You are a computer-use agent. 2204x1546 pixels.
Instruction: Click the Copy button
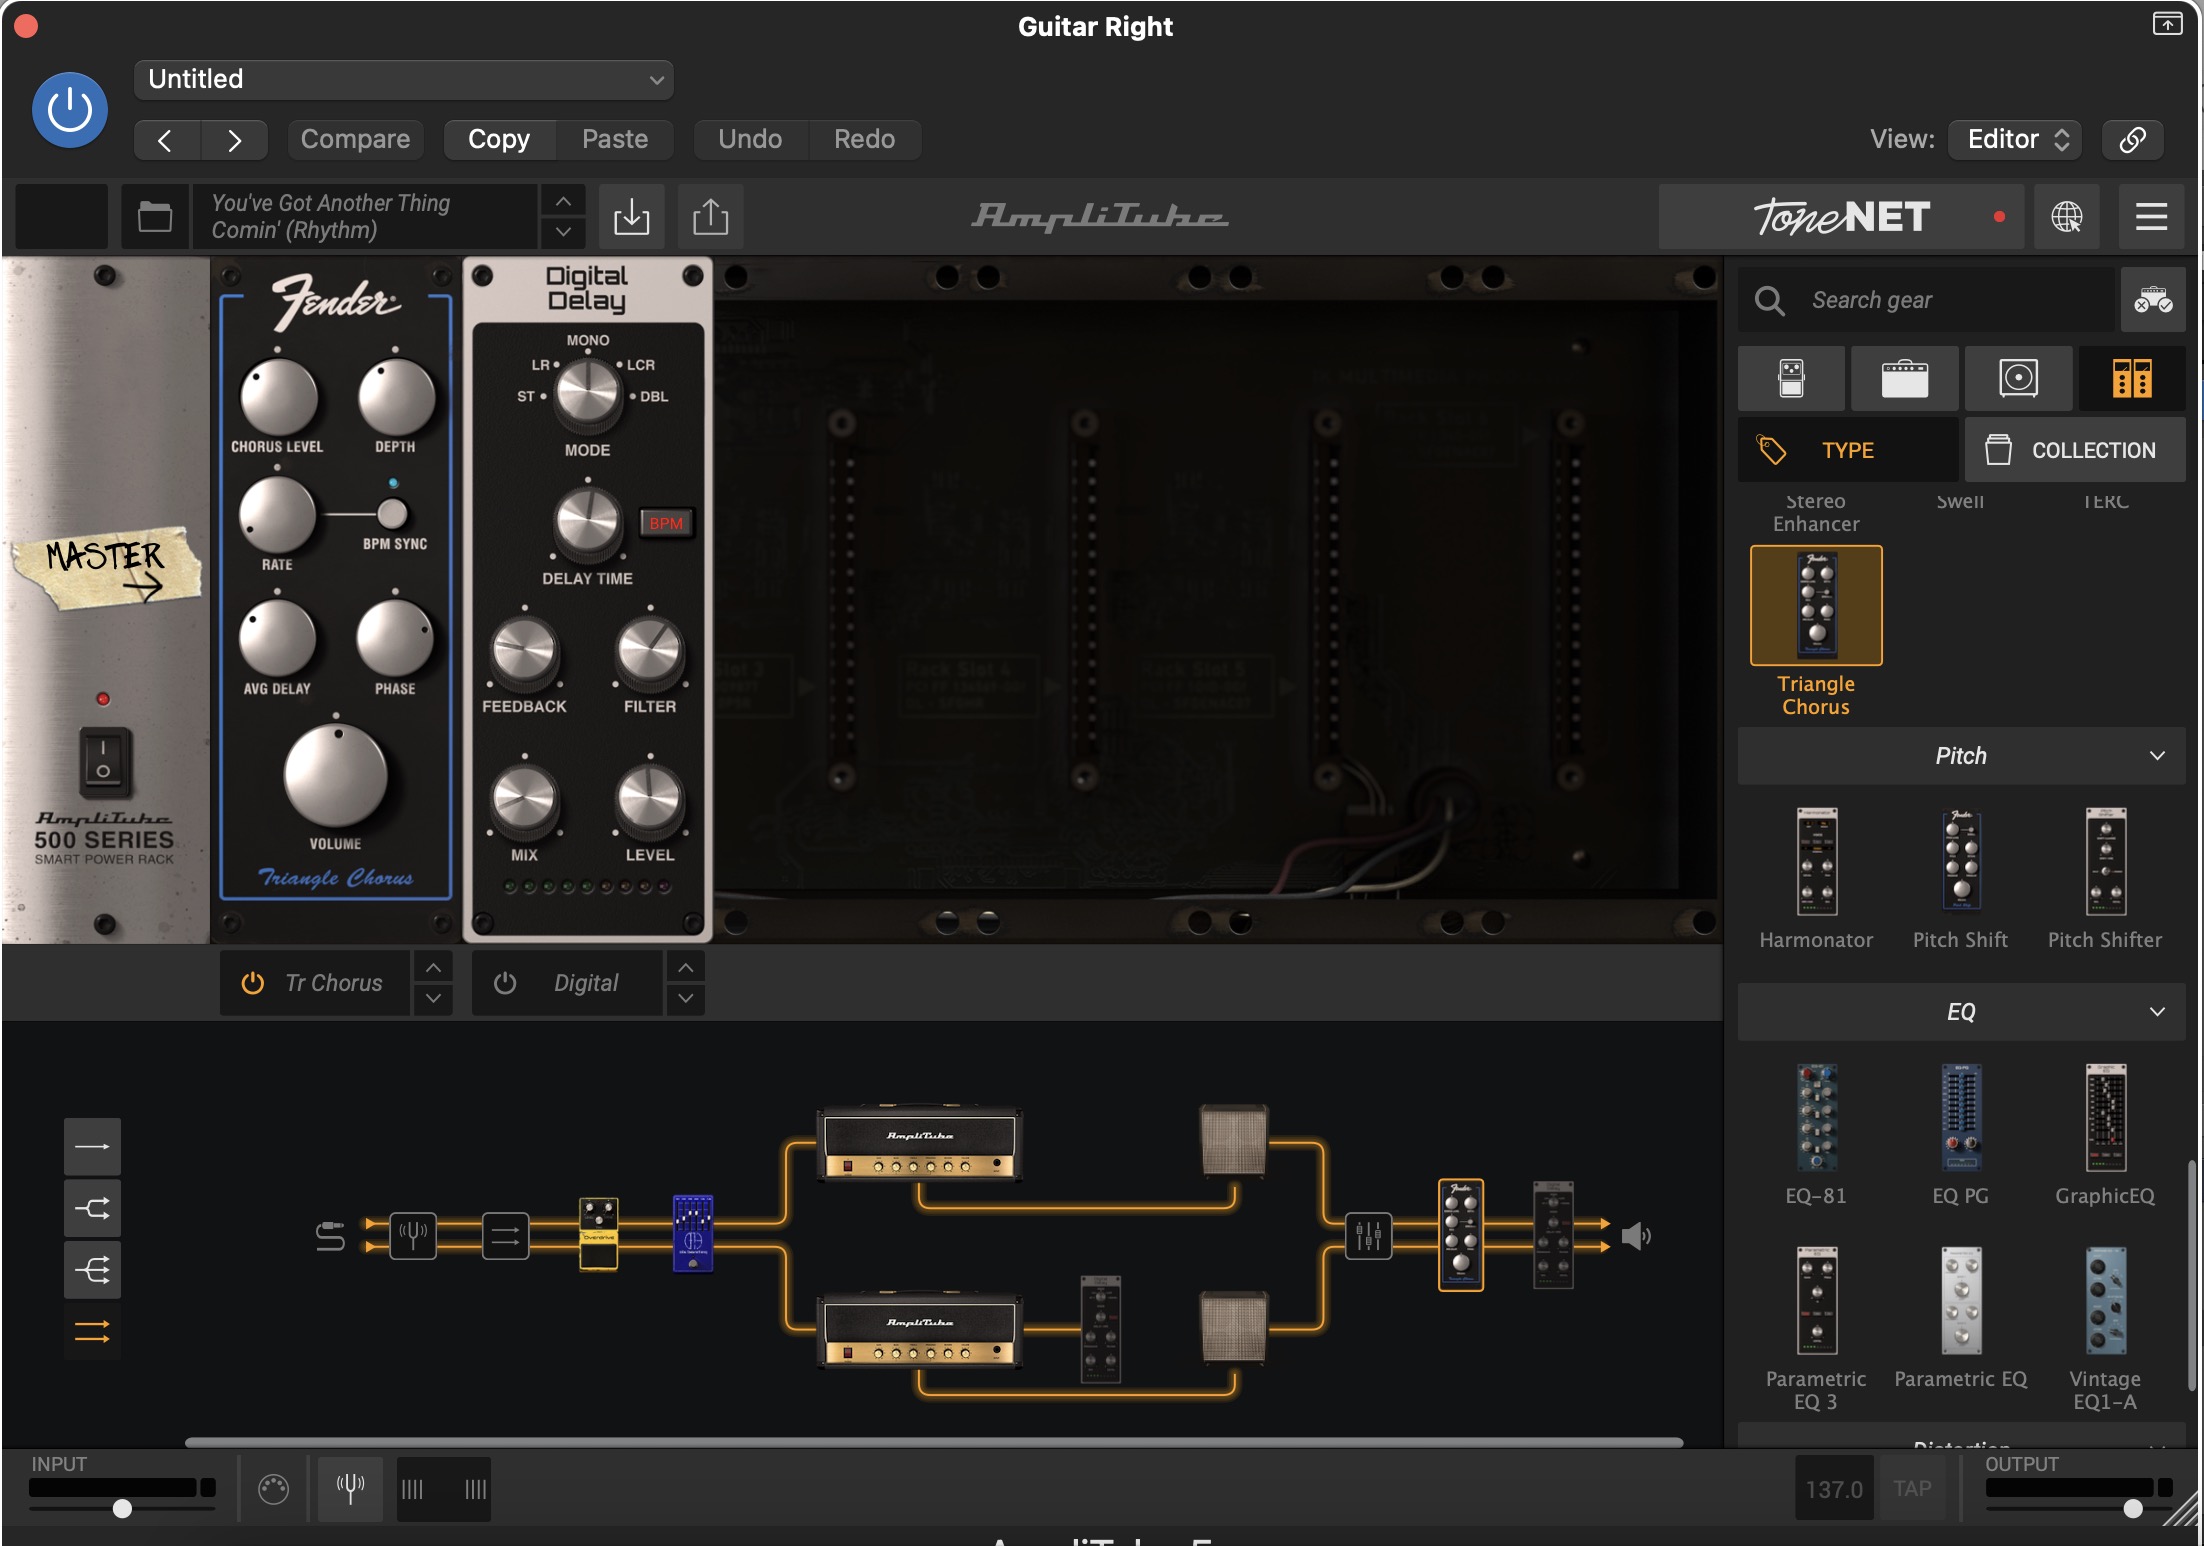tap(498, 139)
